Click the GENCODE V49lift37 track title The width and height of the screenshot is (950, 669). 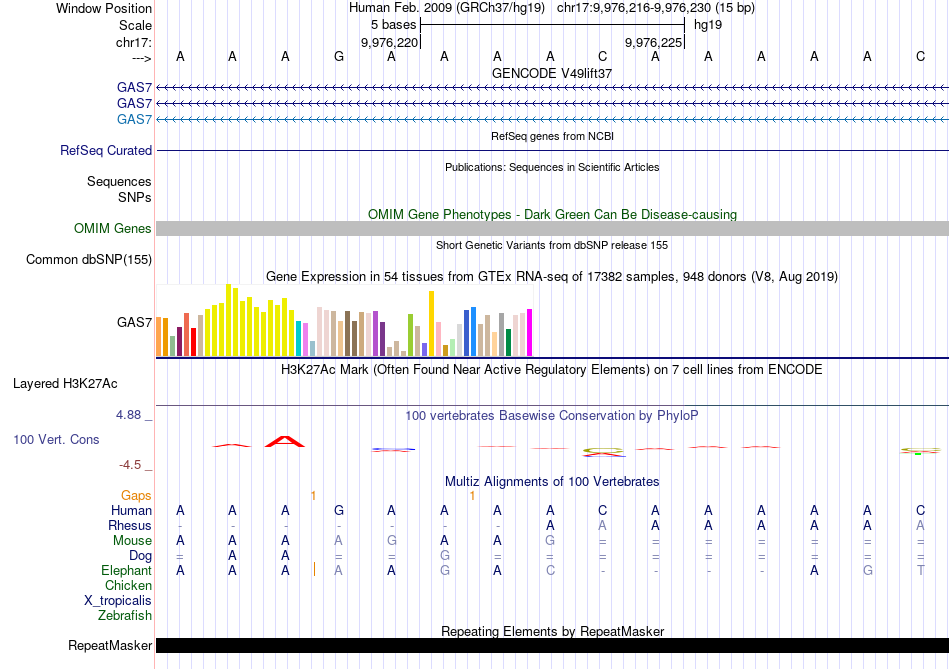click(x=552, y=73)
